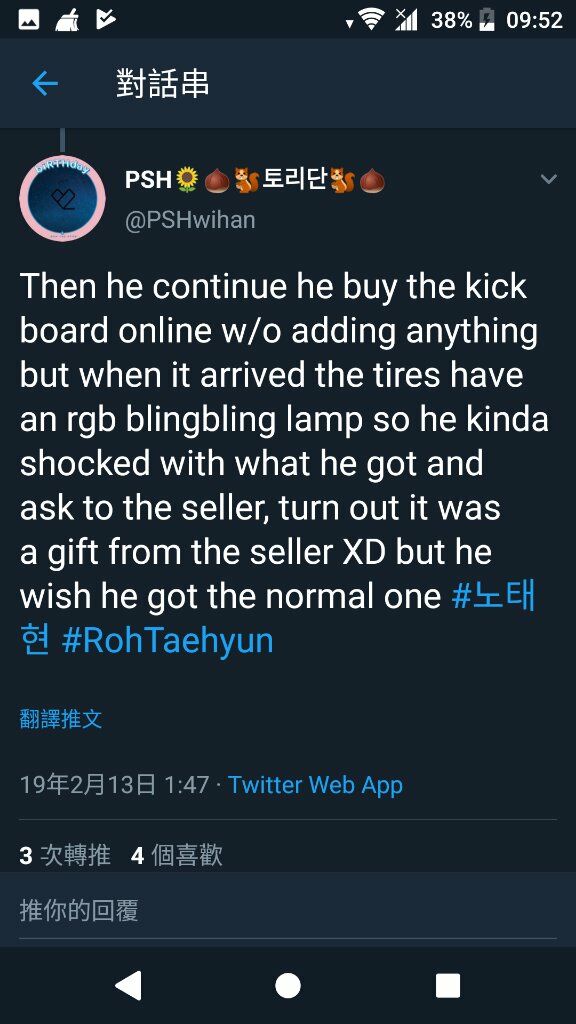Tap Android back navigation triangle
This screenshot has height=1024, width=576.
click(x=128, y=985)
